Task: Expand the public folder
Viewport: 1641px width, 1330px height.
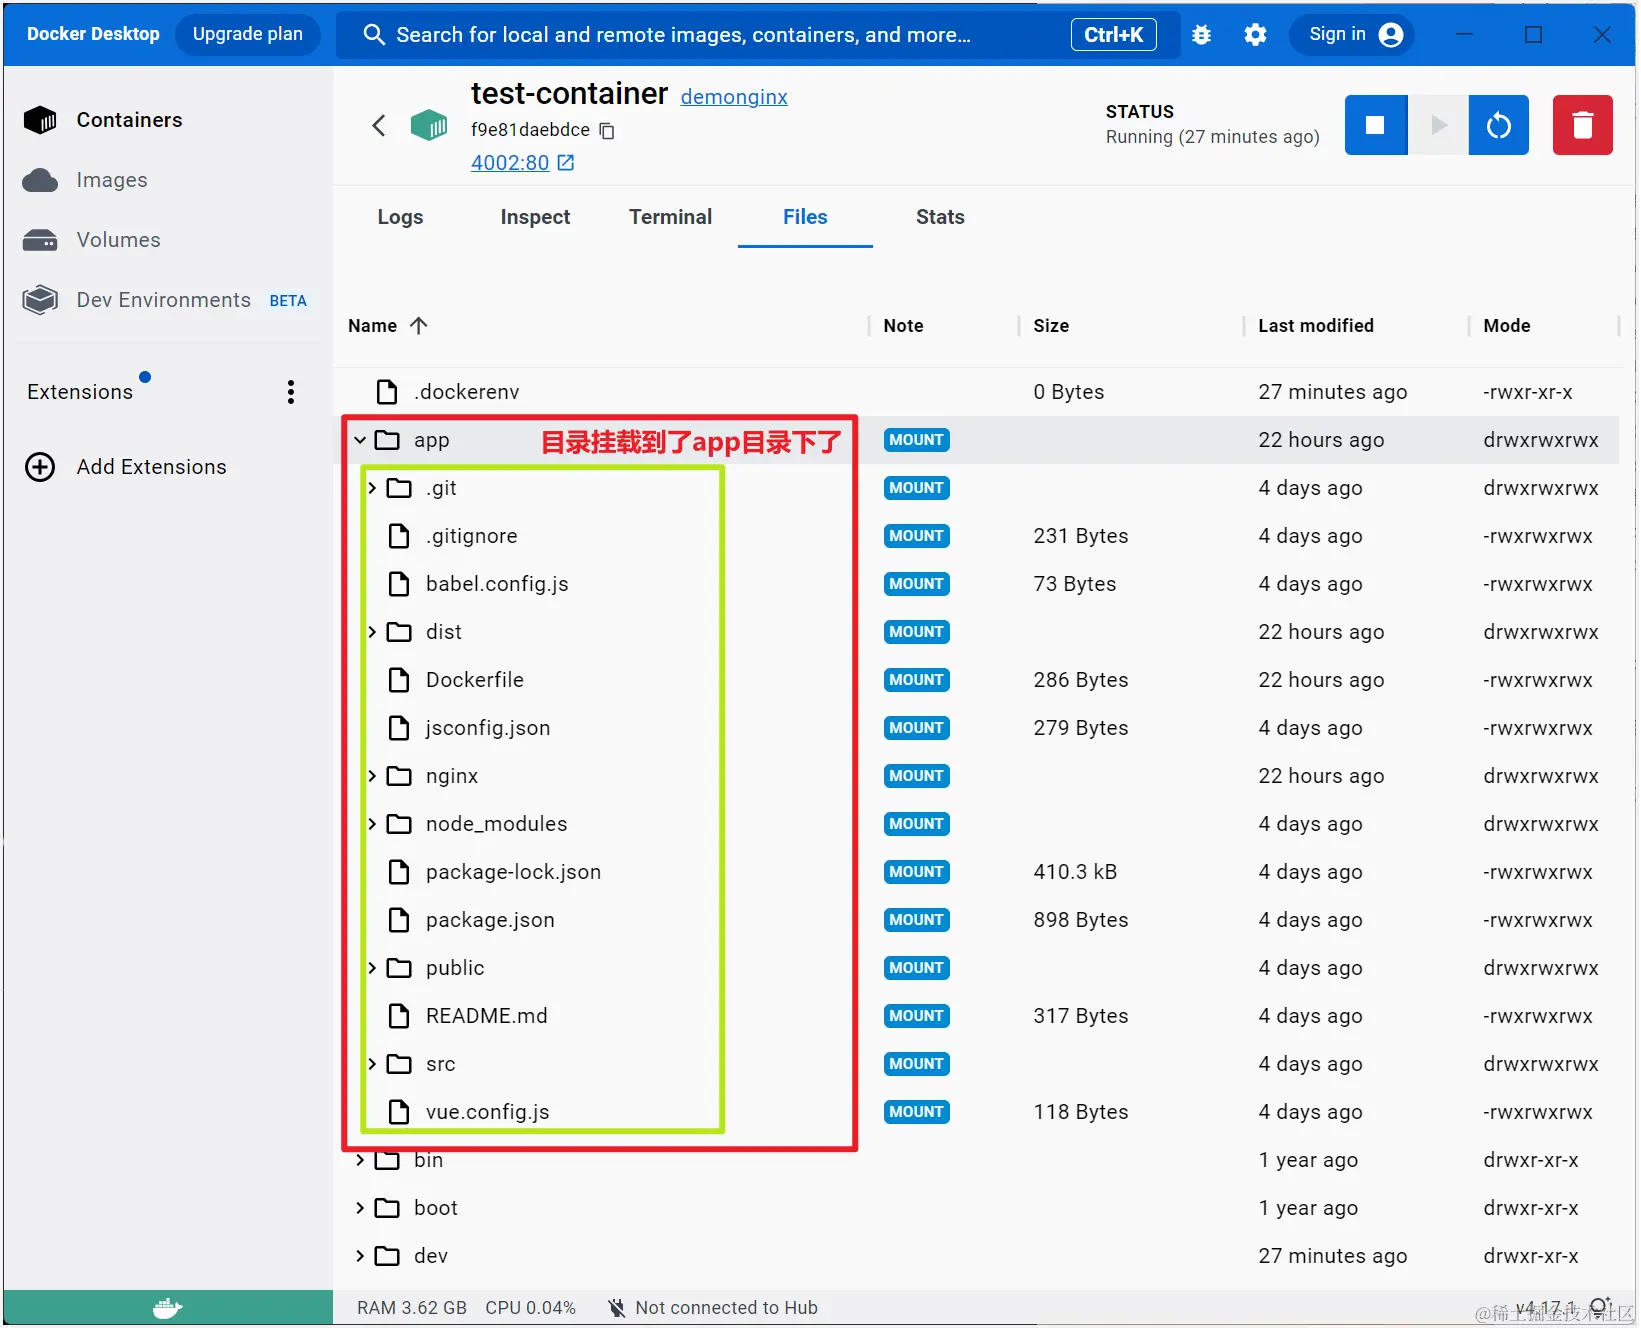Action: [x=372, y=968]
